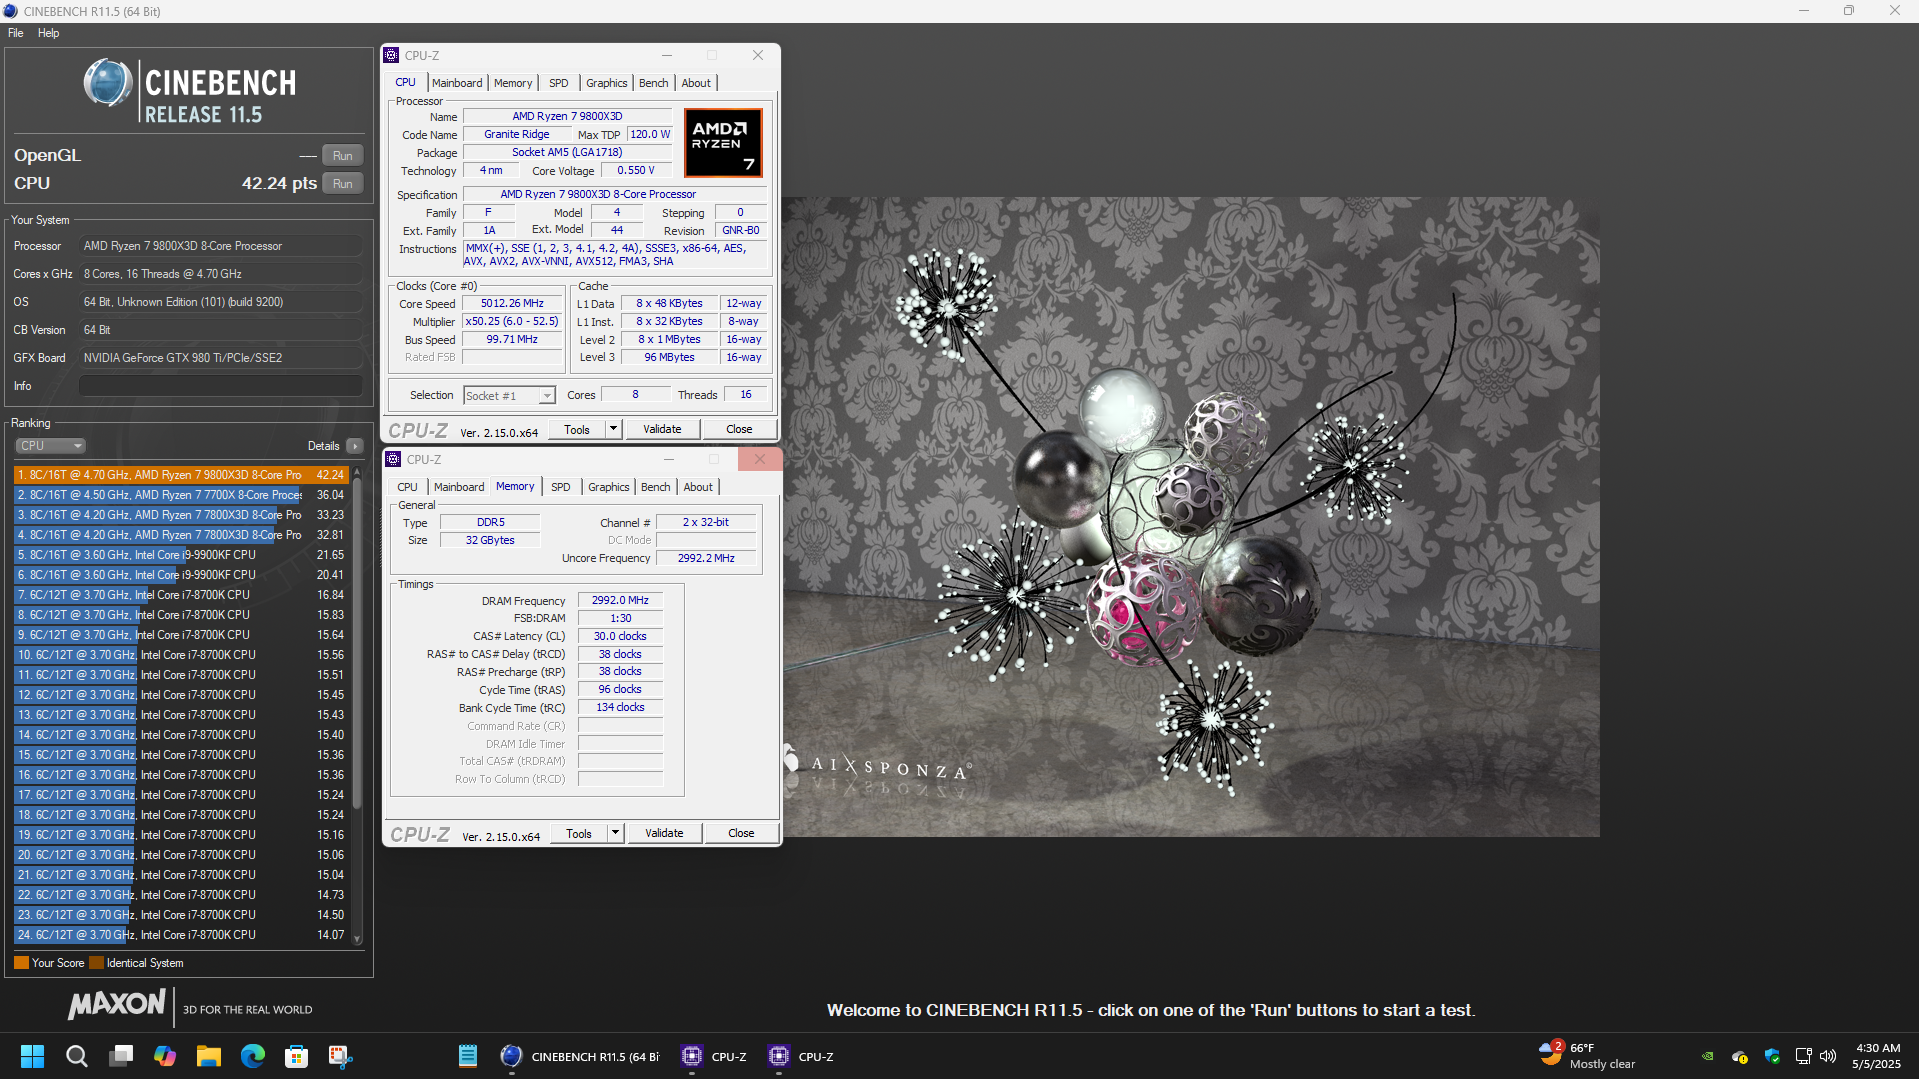Switch to CINEBENCH R11.5 taskbar item
The image size is (1919, 1079).
[x=580, y=1056]
